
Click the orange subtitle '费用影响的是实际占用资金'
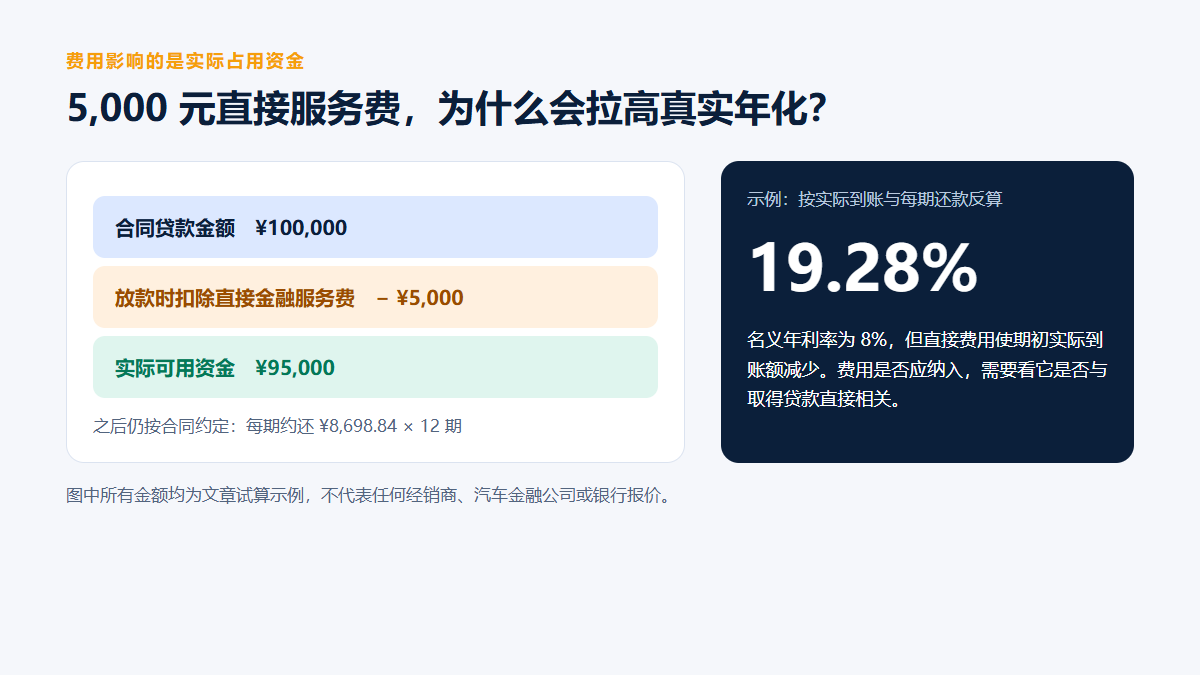point(185,61)
